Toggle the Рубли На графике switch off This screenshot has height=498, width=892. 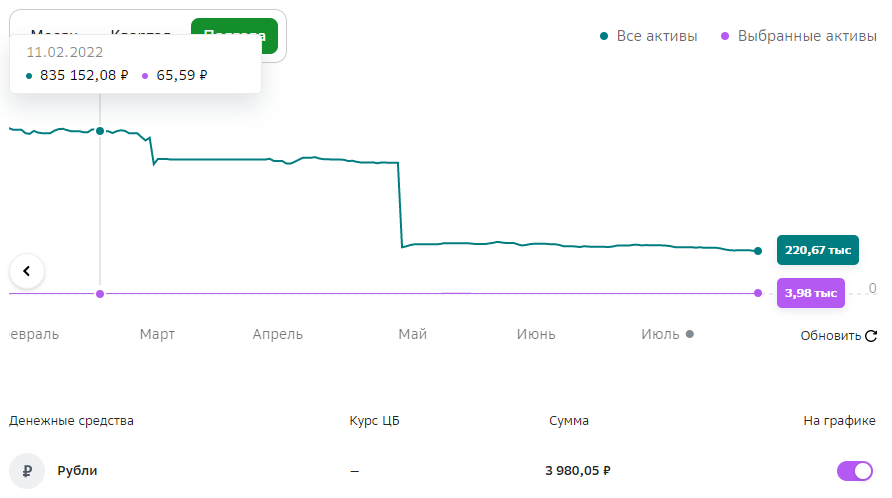[854, 471]
